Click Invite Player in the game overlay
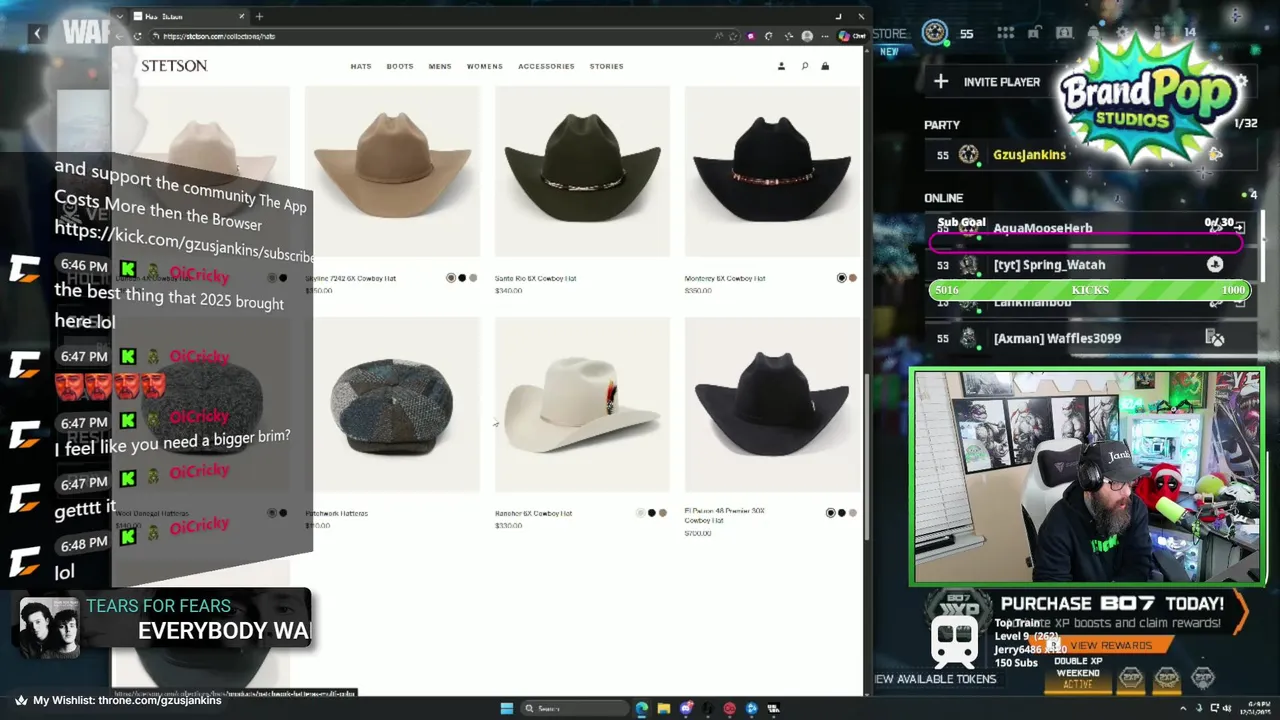 pyautogui.click(x=1002, y=82)
